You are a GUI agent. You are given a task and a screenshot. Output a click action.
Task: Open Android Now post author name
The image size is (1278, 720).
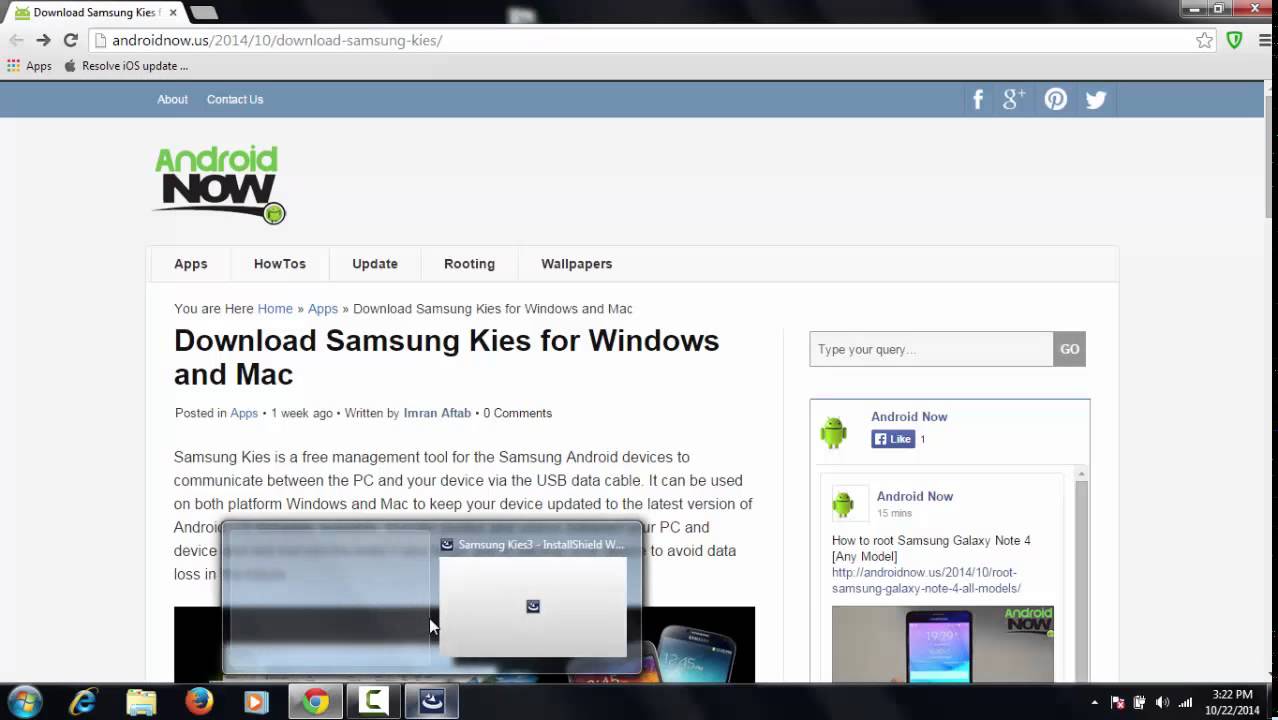(915, 496)
